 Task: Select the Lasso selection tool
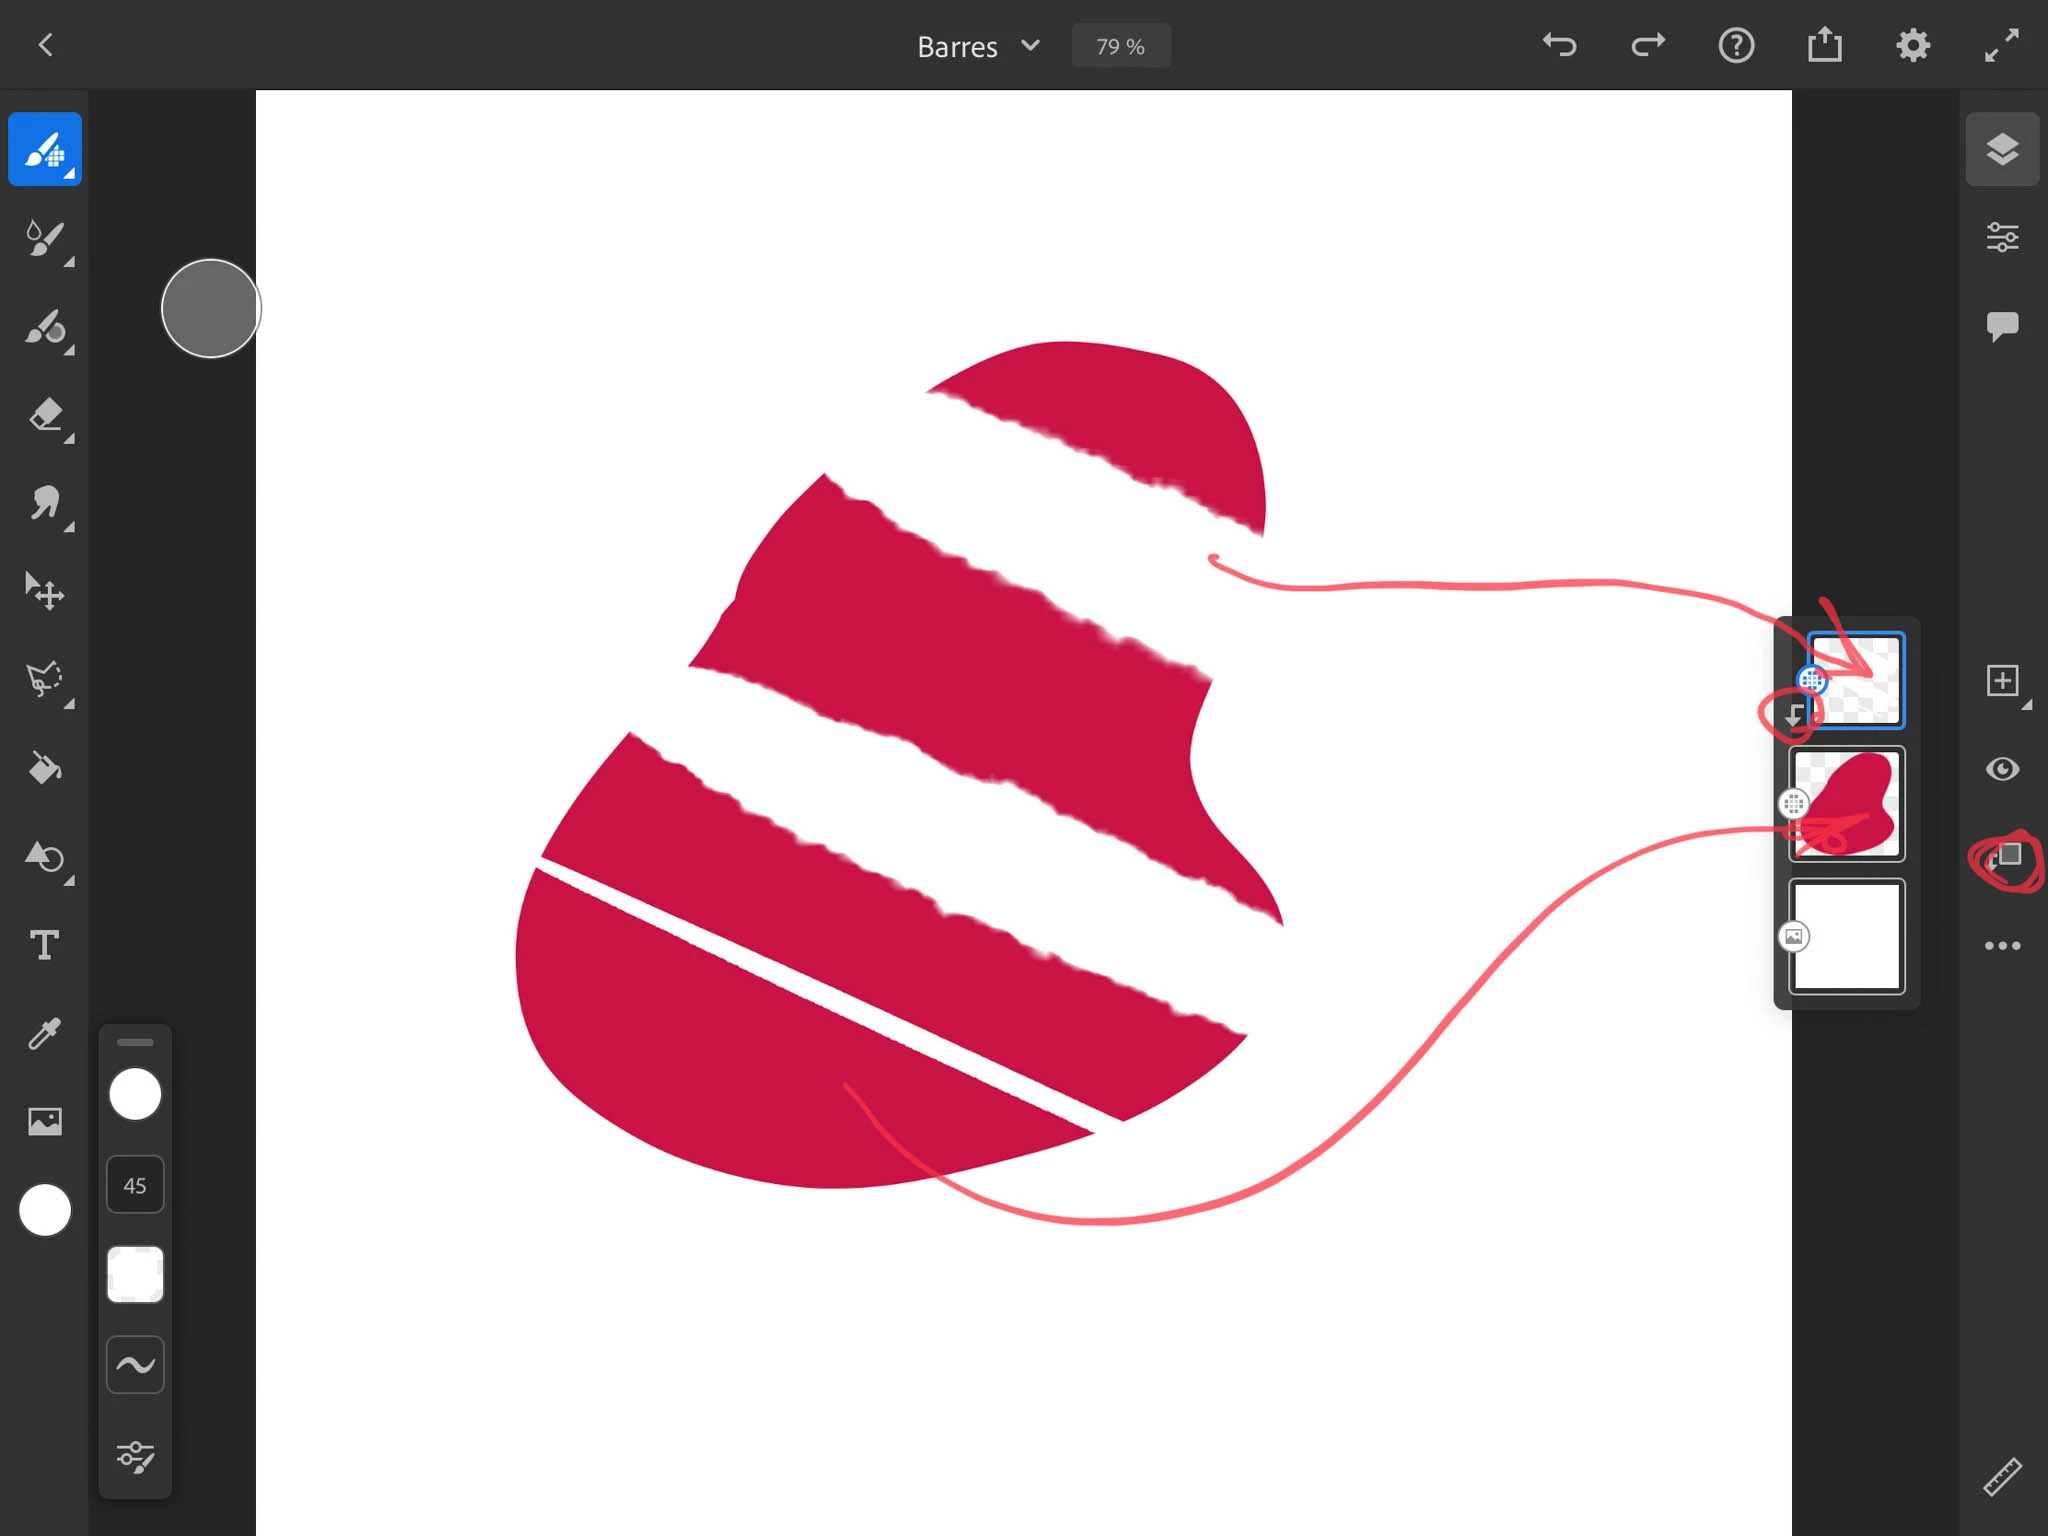(45, 679)
